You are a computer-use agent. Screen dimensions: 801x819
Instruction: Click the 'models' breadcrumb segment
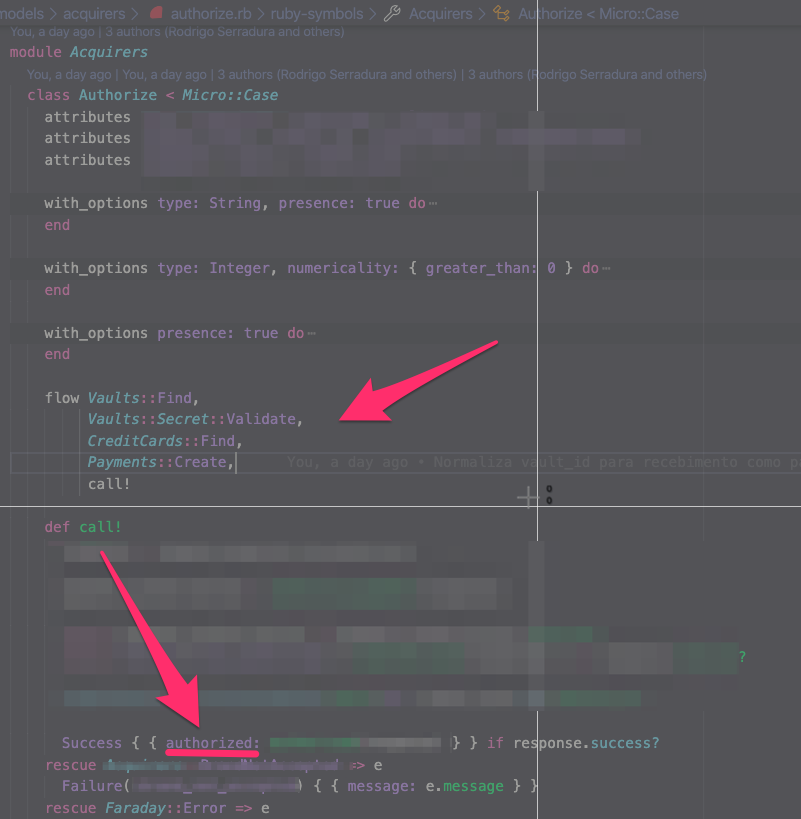pos(21,14)
